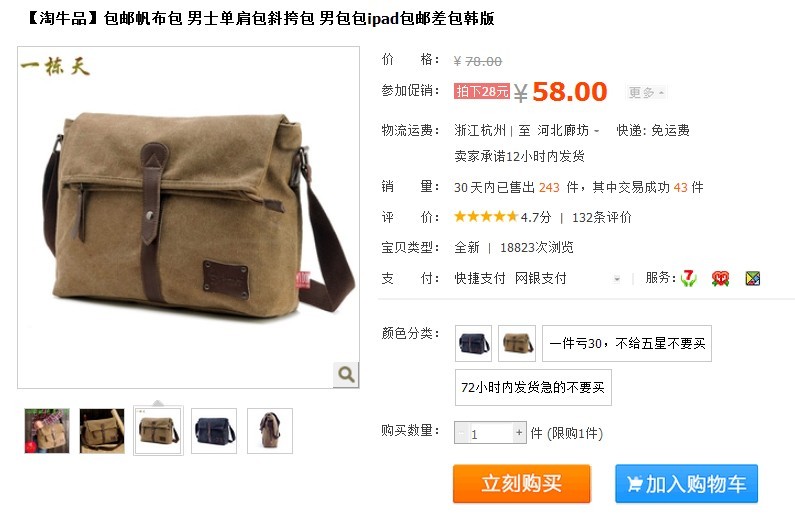795x517 pixels.
Task: Expand the 更多 promotions dropdown
Action: (x=645, y=92)
